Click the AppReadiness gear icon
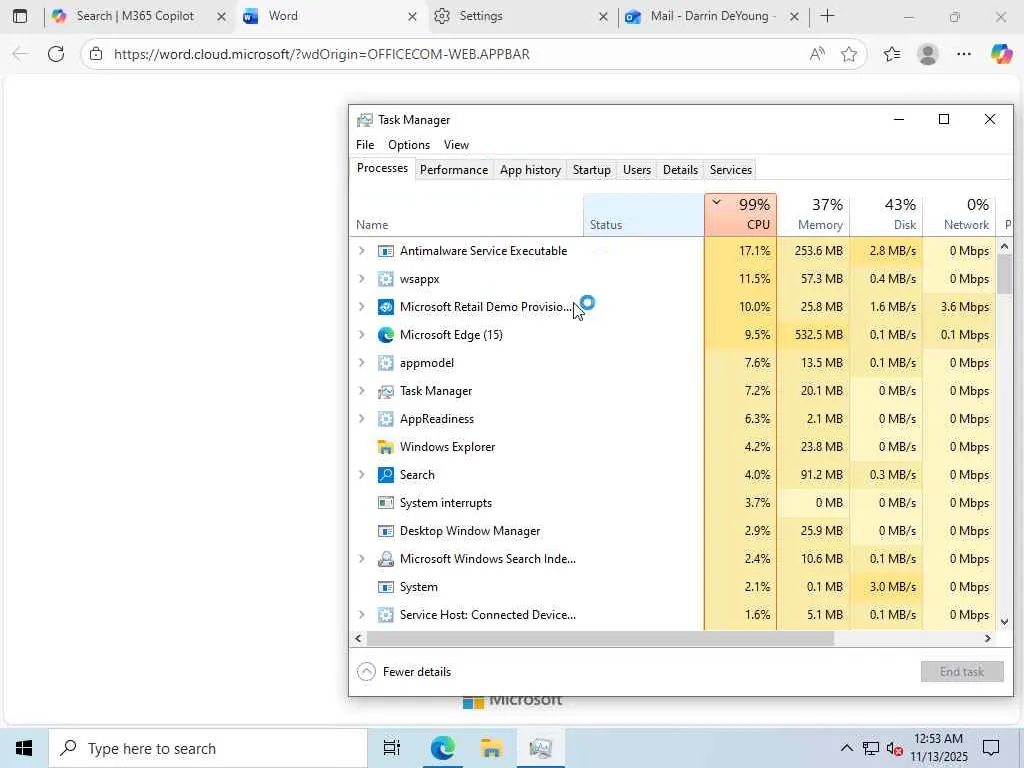The height and width of the screenshot is (768, 1024). (x=386, y=419)
